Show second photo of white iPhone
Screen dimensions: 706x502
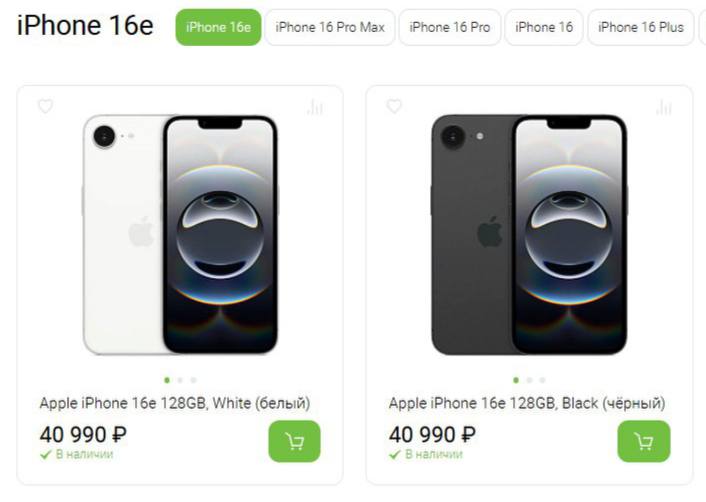[180, 380]
